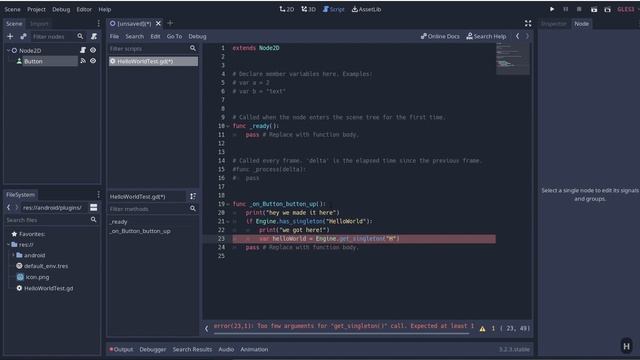The width and height of the screenshot is (640, 360).
Task: Collapse the res:// folder
Action: 8,244
